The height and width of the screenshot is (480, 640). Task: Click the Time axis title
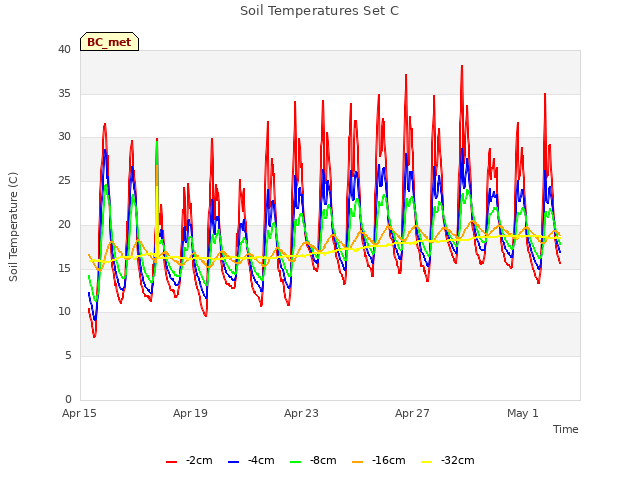[565, 429]
